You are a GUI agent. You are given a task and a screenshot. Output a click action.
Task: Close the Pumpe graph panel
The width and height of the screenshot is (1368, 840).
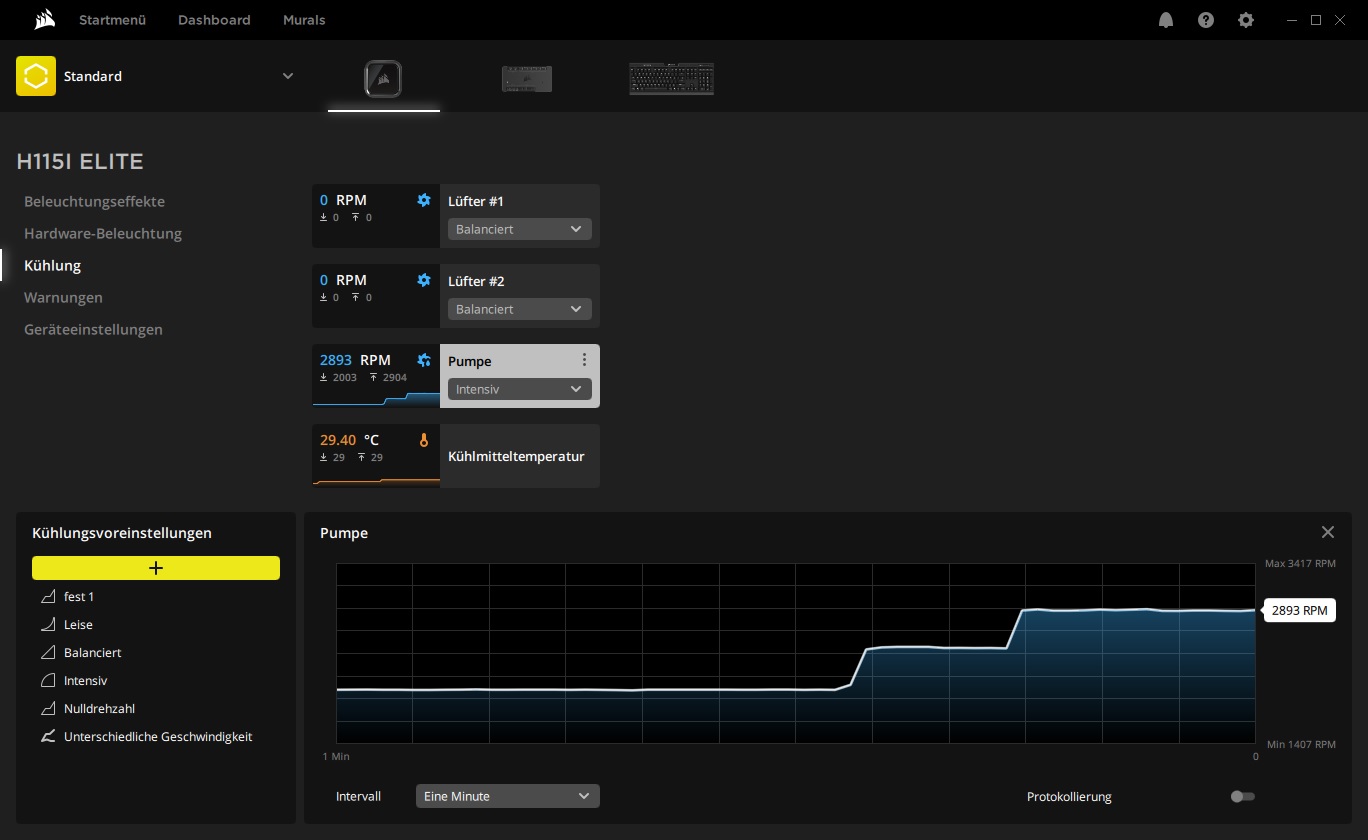(1328, 532)
